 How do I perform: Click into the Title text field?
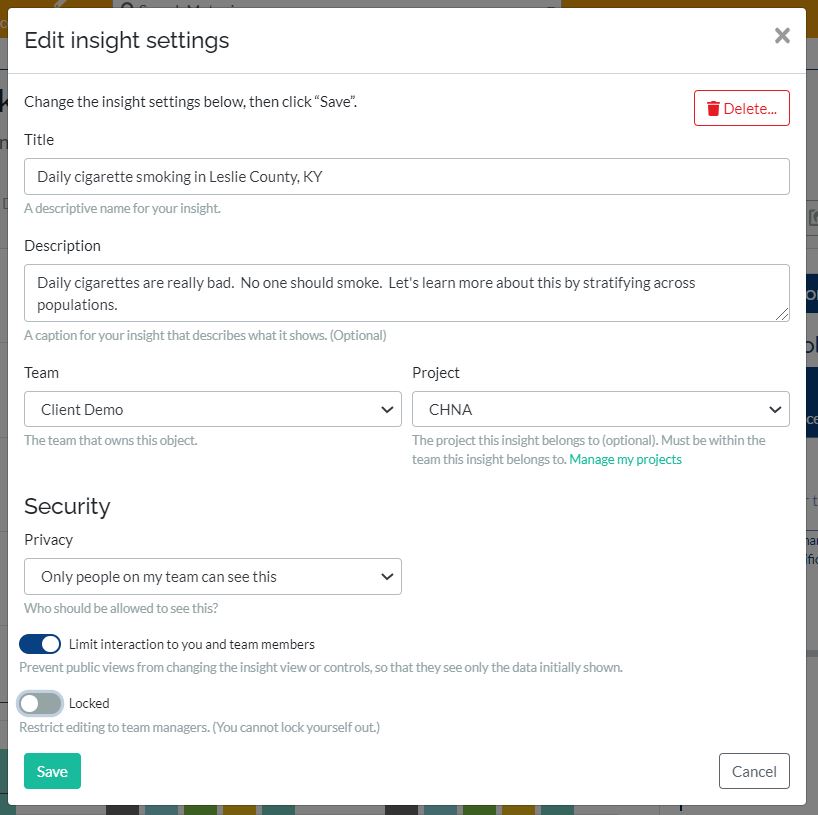[x=406, y=177]
